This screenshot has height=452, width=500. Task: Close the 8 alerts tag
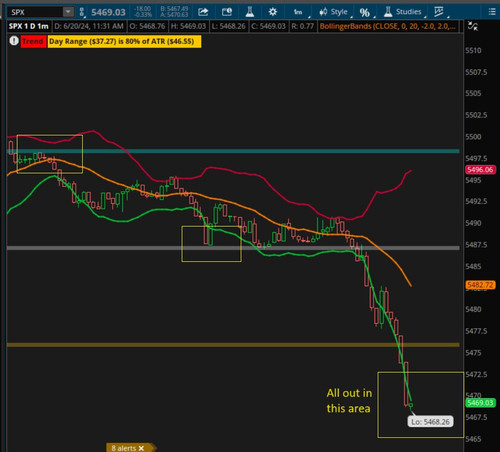point(141,448)
